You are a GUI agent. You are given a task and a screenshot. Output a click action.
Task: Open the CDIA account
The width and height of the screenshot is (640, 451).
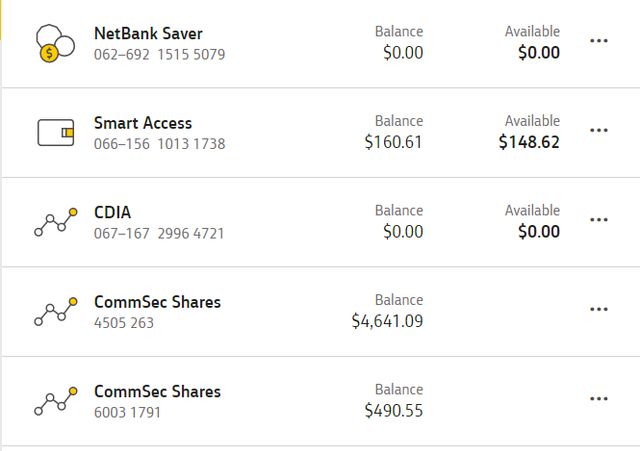(113, 212)
